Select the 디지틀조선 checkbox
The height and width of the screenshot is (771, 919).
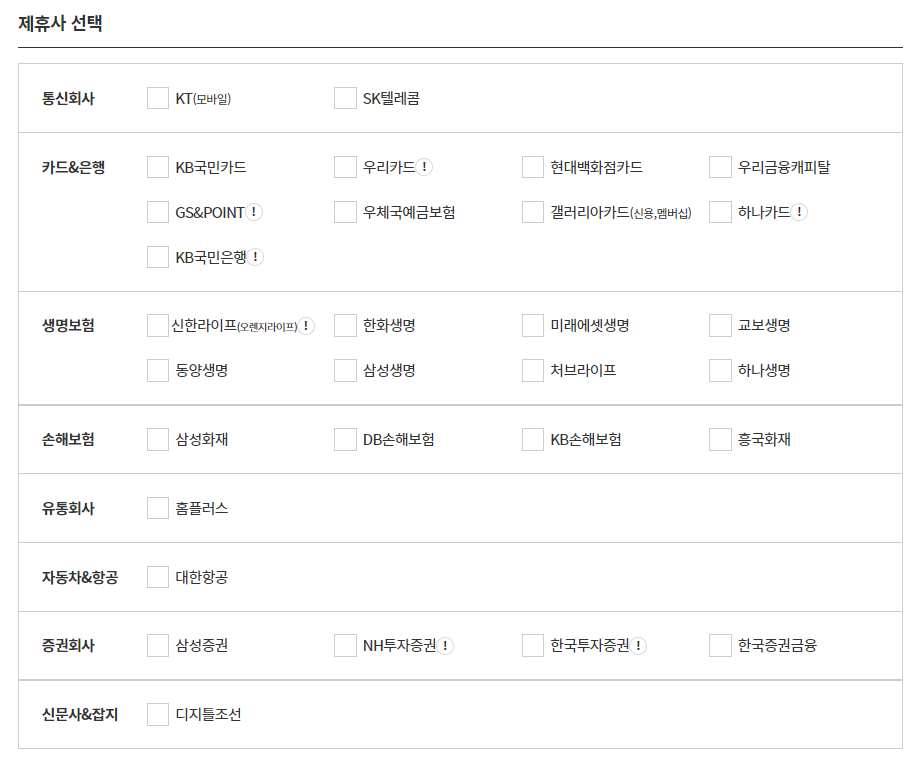tap(158, 715)
